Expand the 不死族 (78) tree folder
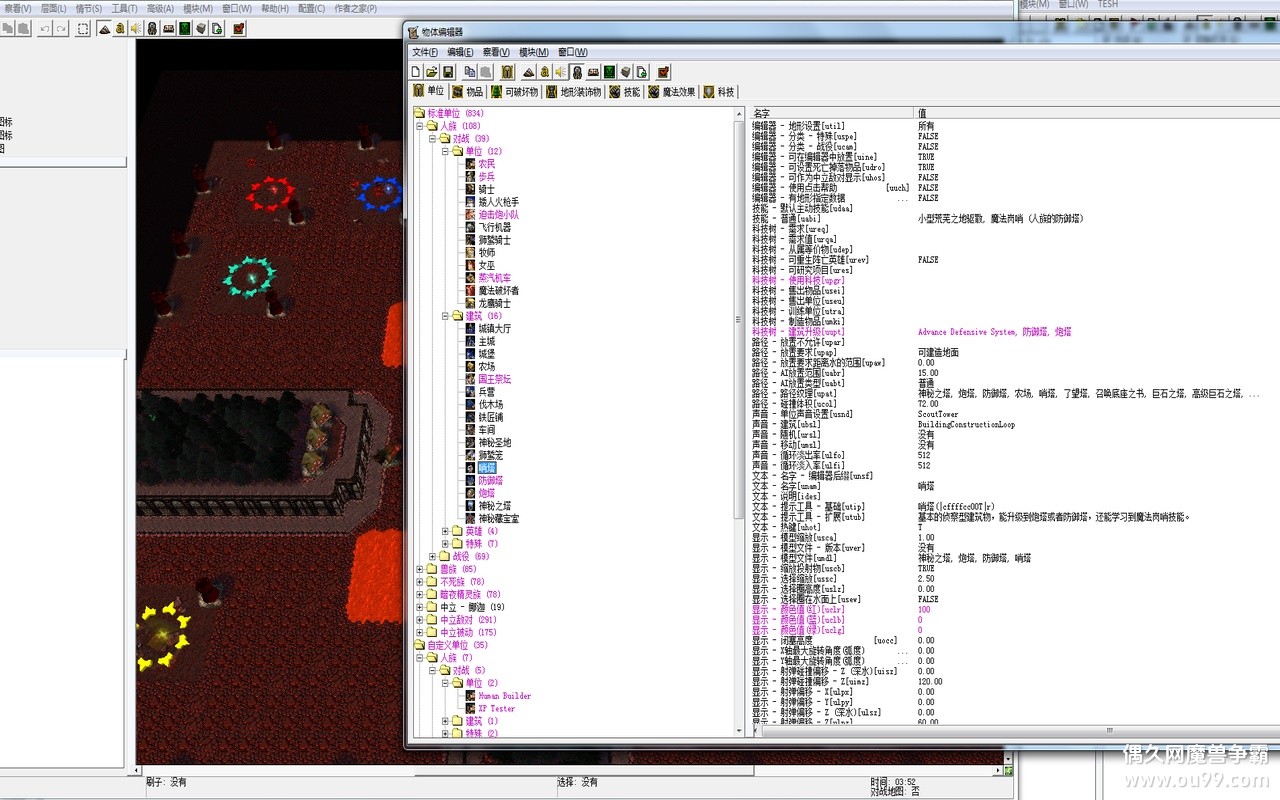The image size is (1280, 800). click(420, 582)
